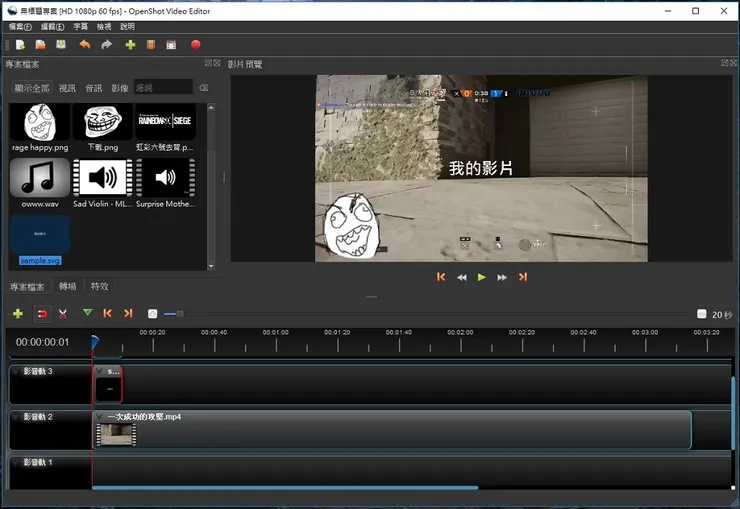Click the red Export Video button
The width and height of the screenshot is (740, 509).
tap(196, 45)
